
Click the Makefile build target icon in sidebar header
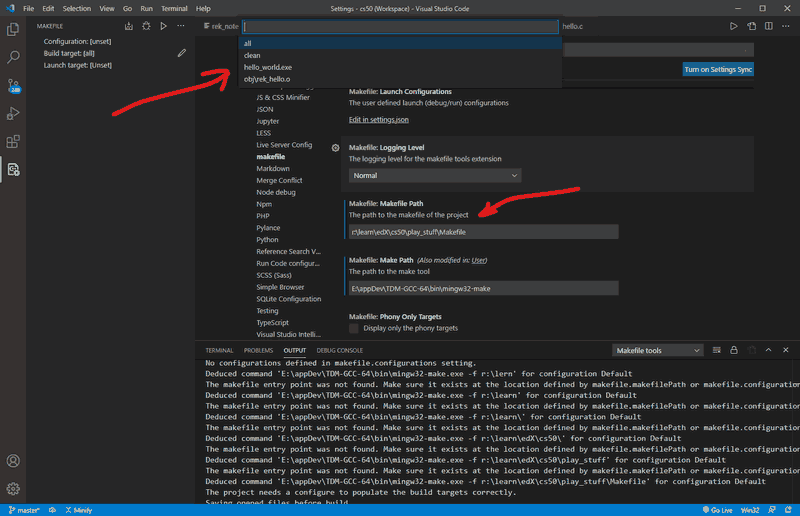point(129,26)
